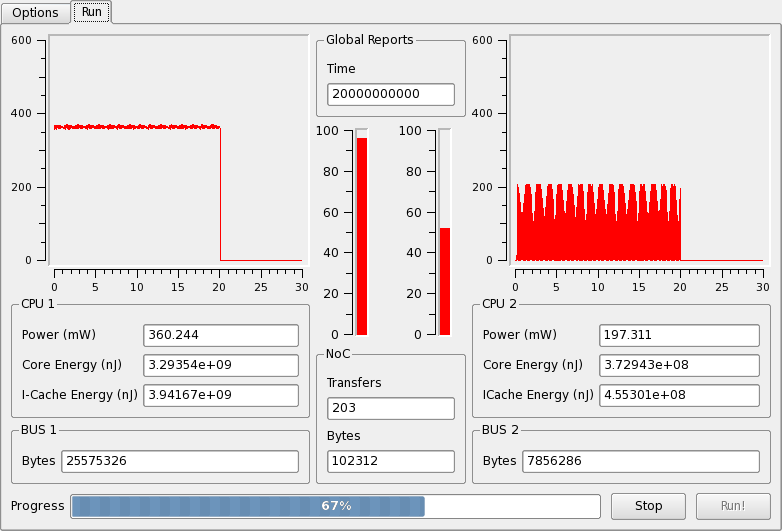Click CPU 2 Core Energy (nJ) label

pos(533,365)
